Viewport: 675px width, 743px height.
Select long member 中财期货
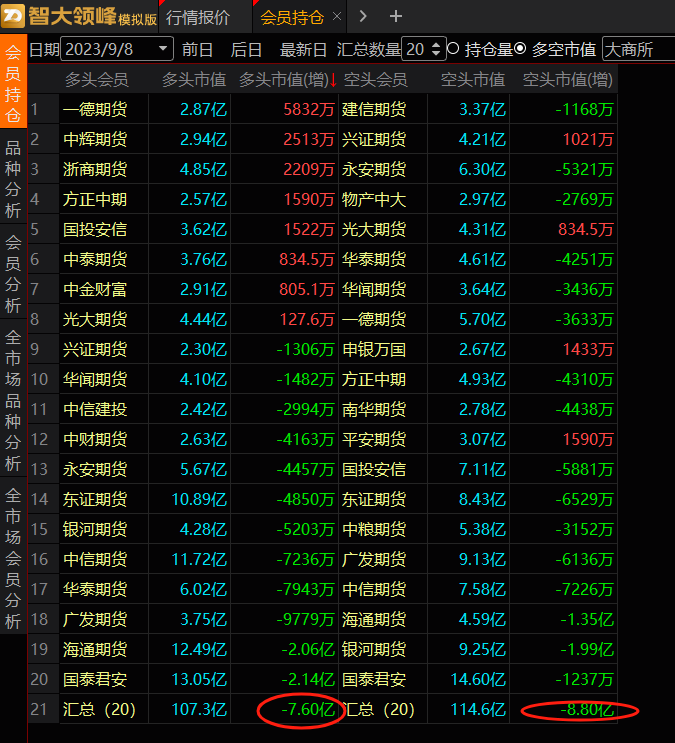(95, 439)
